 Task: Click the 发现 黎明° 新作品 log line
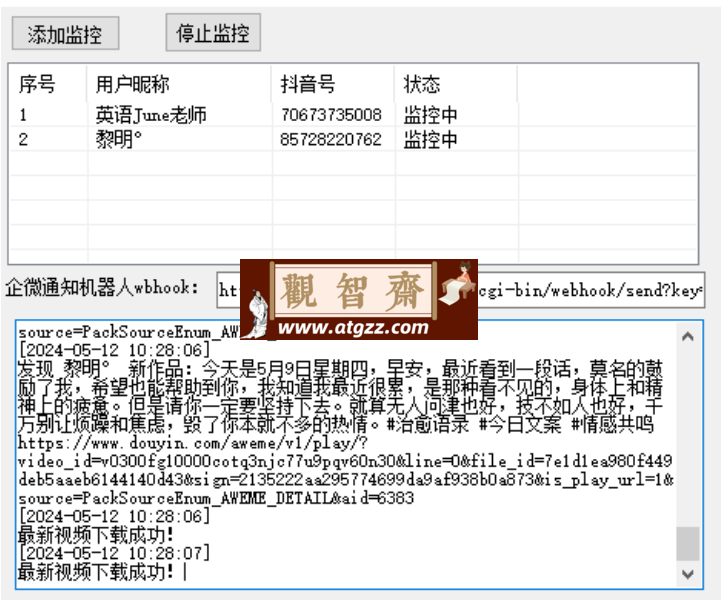tap(340, 369)
